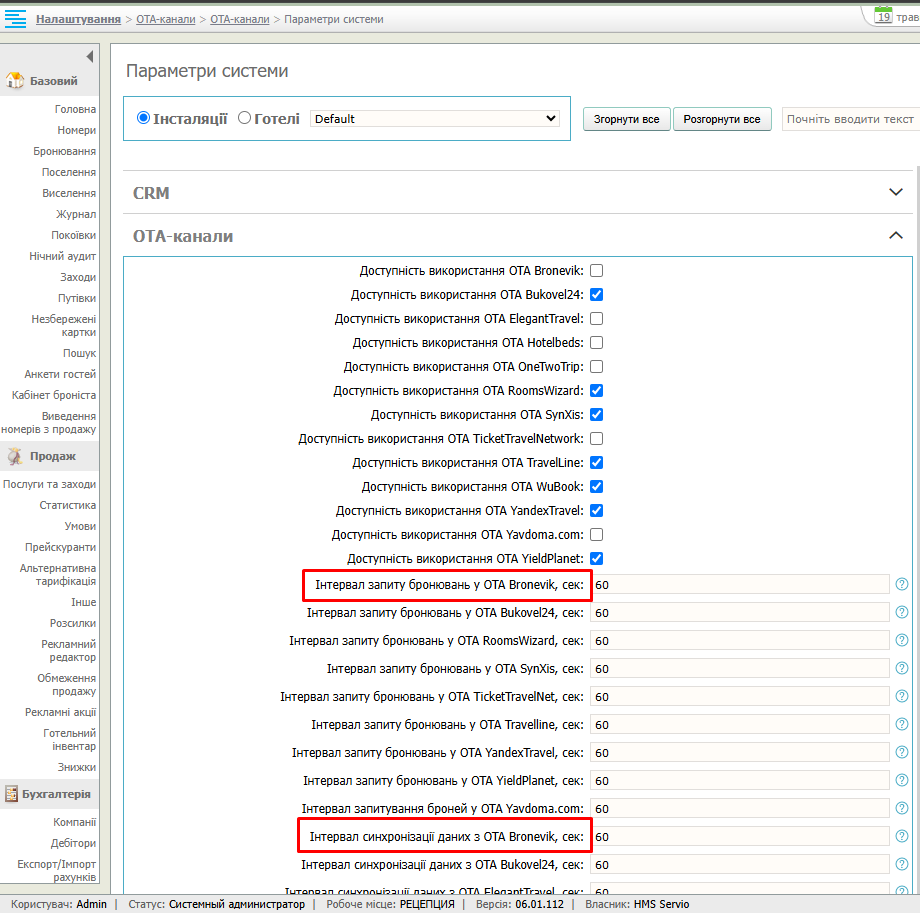This screenshot has width=920, height=913.
Task: Collapse the OTA-канали section
Action: click(x=895, y=236)
